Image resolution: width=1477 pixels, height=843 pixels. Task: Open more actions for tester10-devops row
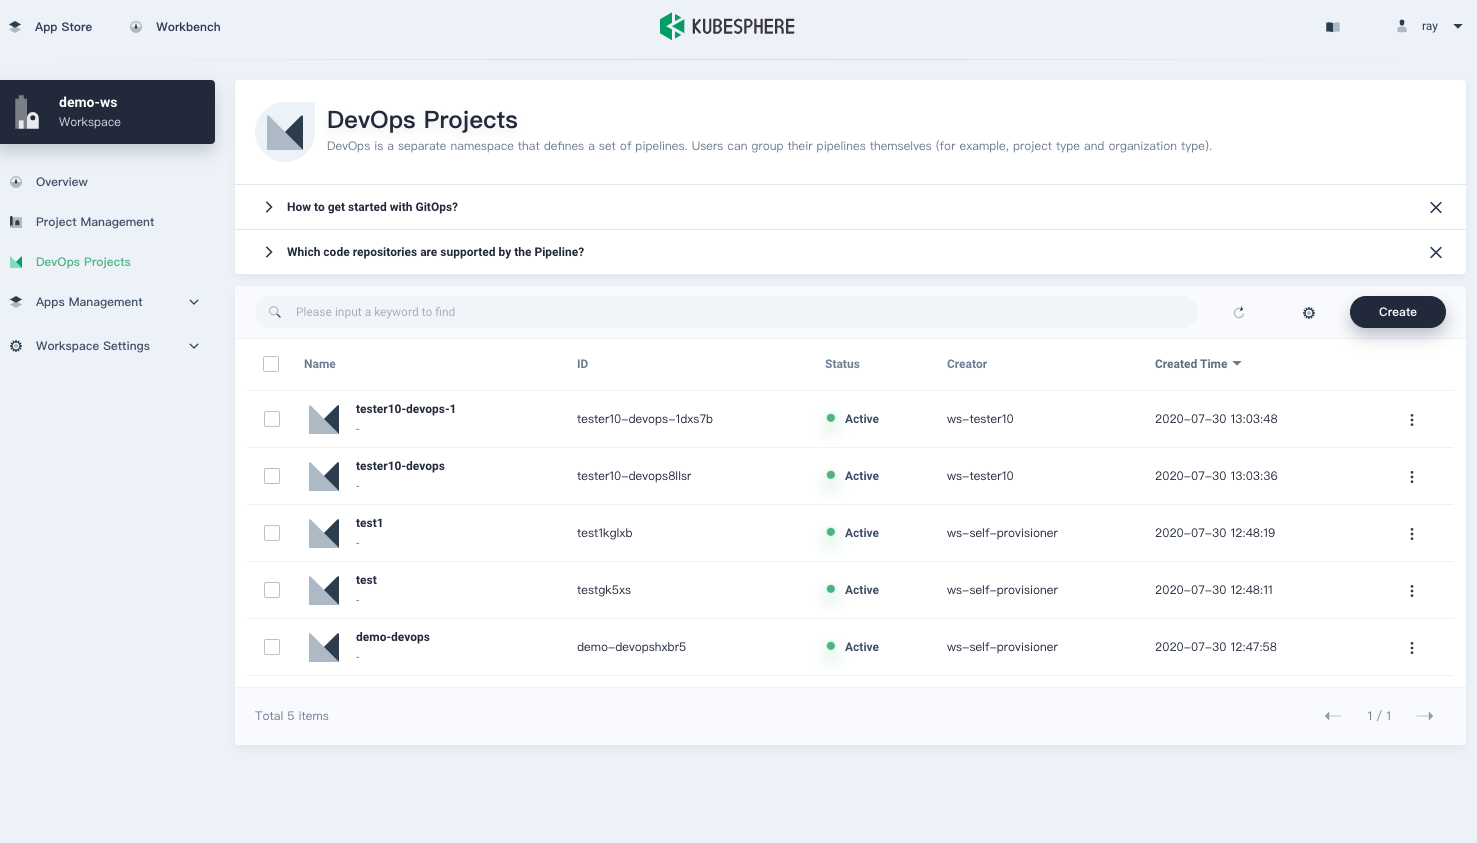[1412, 477]
